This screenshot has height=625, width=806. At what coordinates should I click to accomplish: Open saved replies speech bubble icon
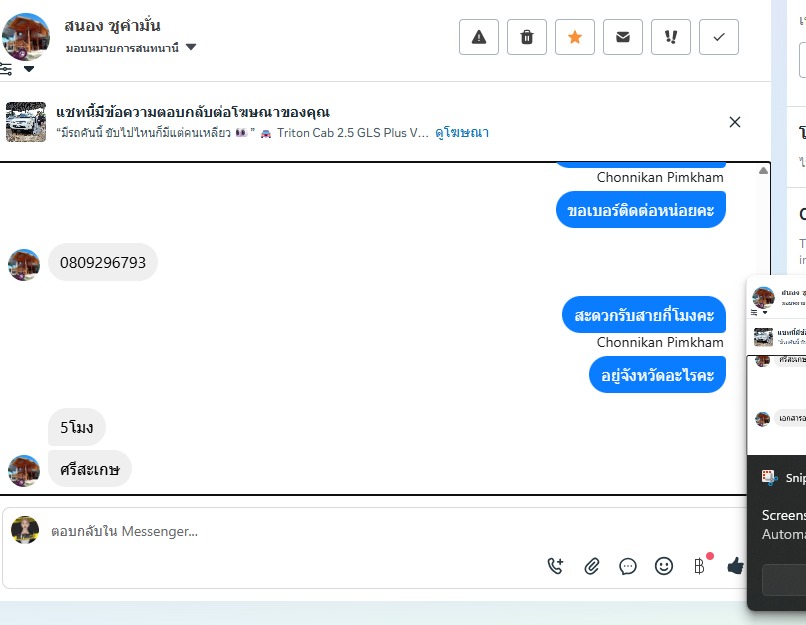pos(628,566)
